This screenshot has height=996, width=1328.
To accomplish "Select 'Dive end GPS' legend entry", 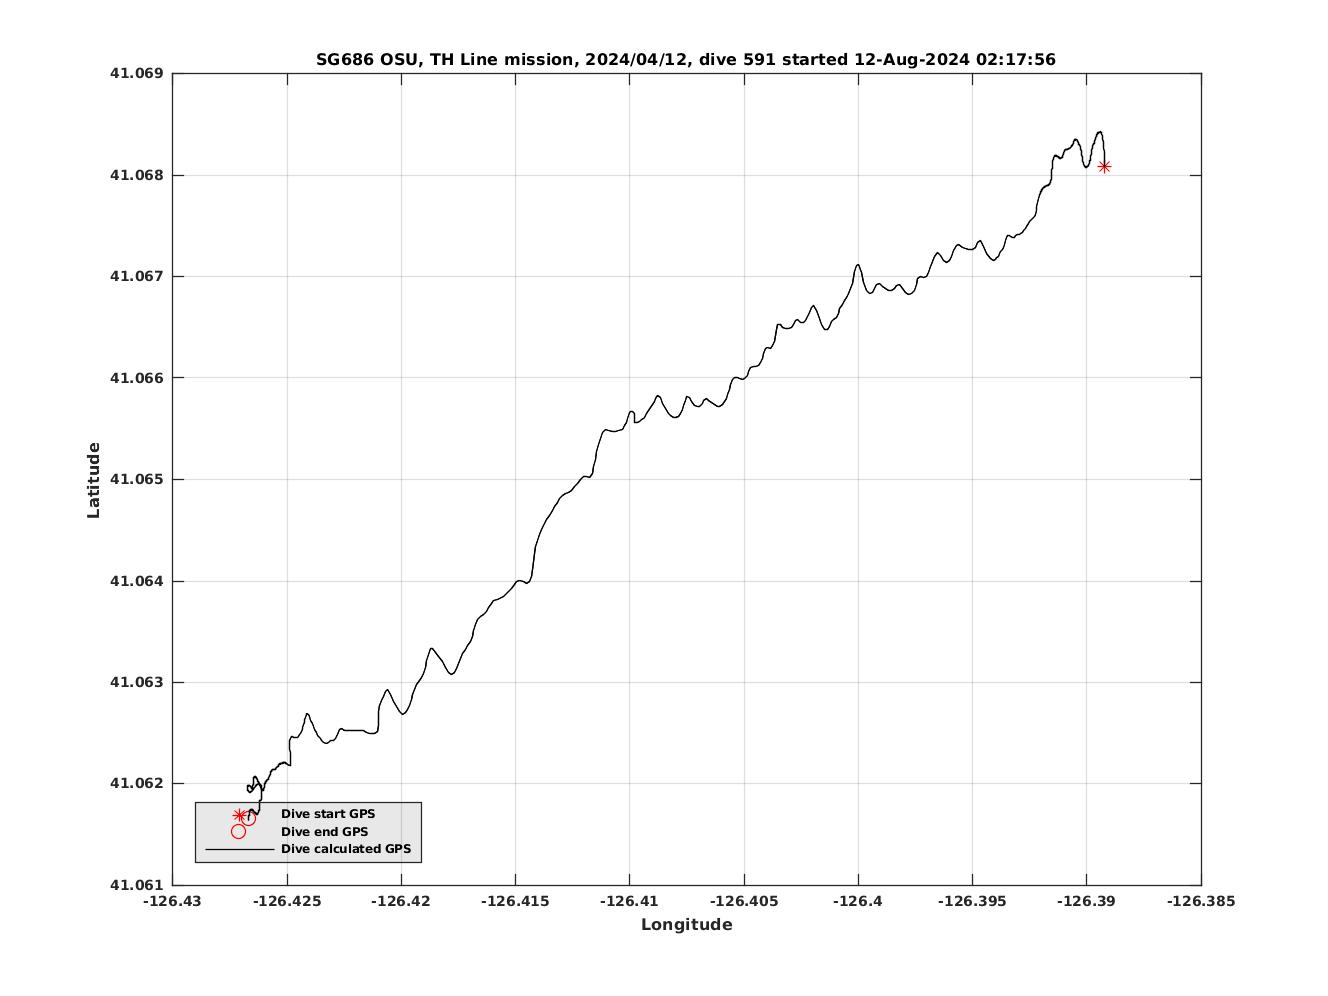I will point(324,832).
